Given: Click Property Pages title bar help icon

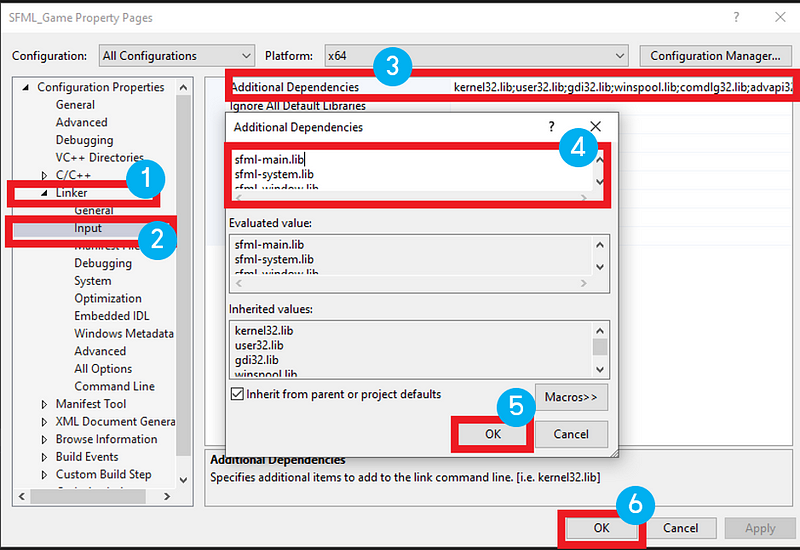Looking at the screenshot, I should click(x=736, y=17).
